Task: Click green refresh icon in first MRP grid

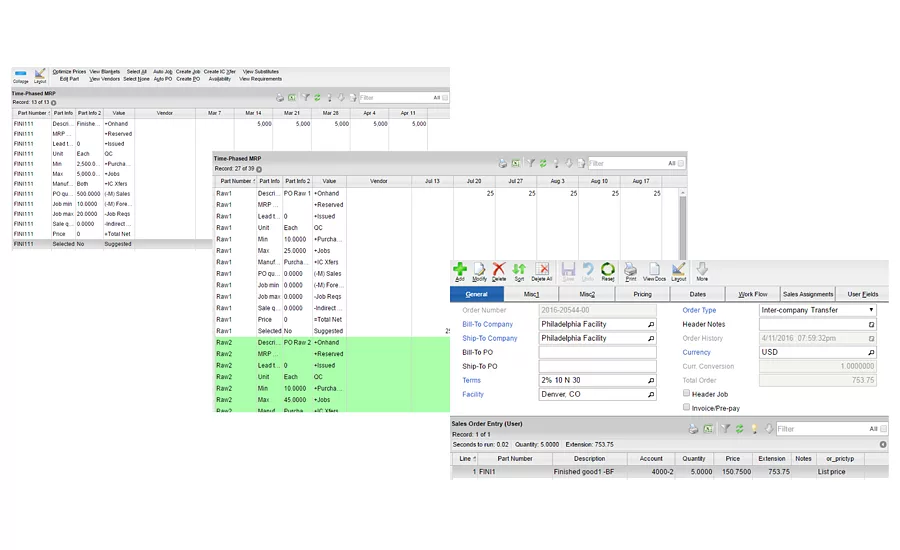Action: pyautogui.click(x=317, y=98)
